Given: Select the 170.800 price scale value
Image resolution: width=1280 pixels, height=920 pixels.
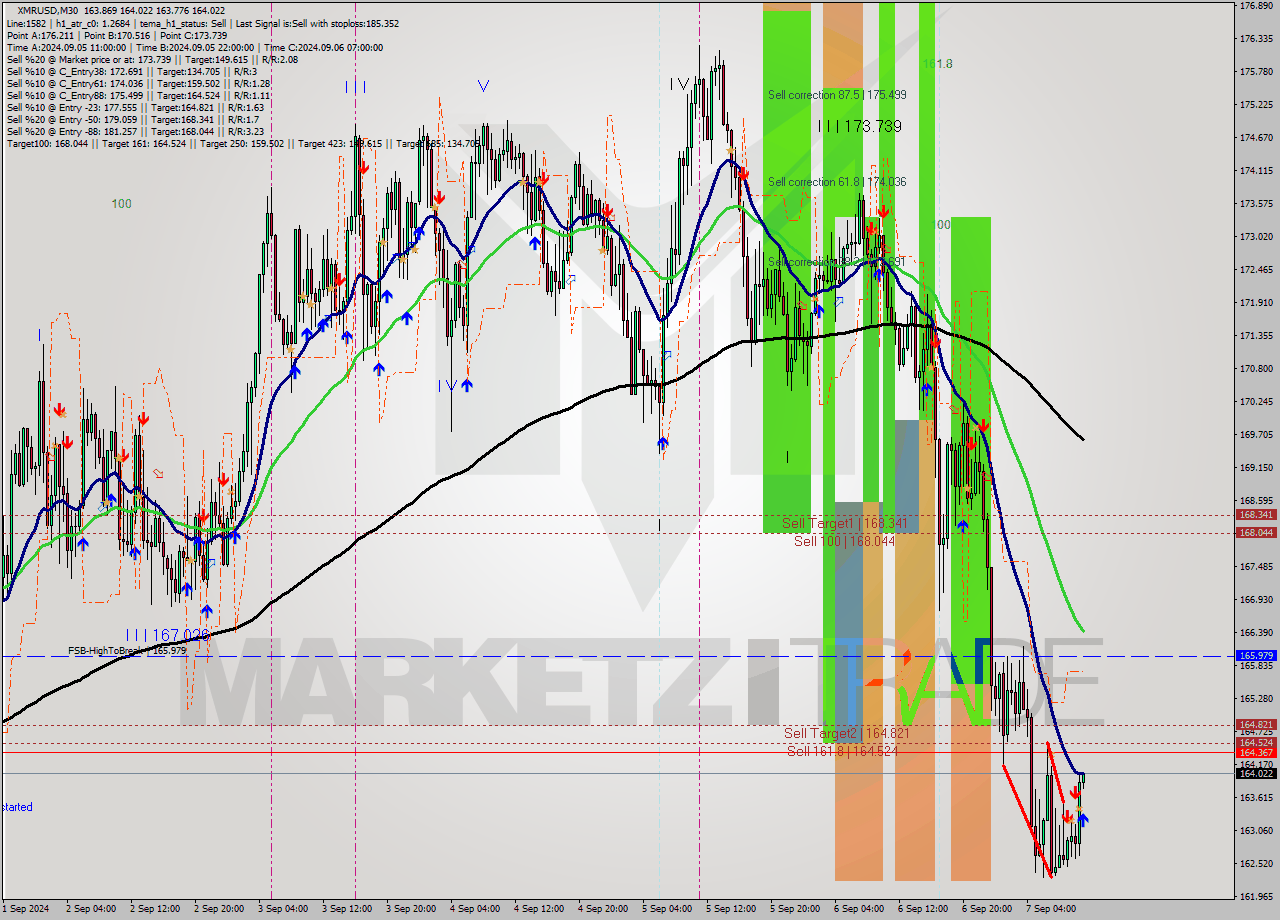Looking at the screenshot, I should point(1256,369).
